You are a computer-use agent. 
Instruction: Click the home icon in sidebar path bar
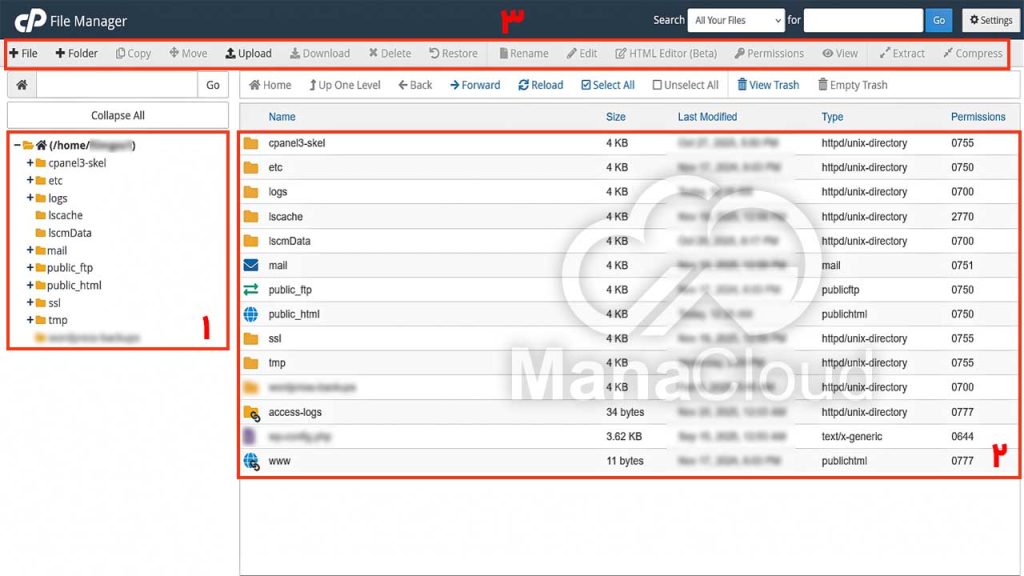22,86
